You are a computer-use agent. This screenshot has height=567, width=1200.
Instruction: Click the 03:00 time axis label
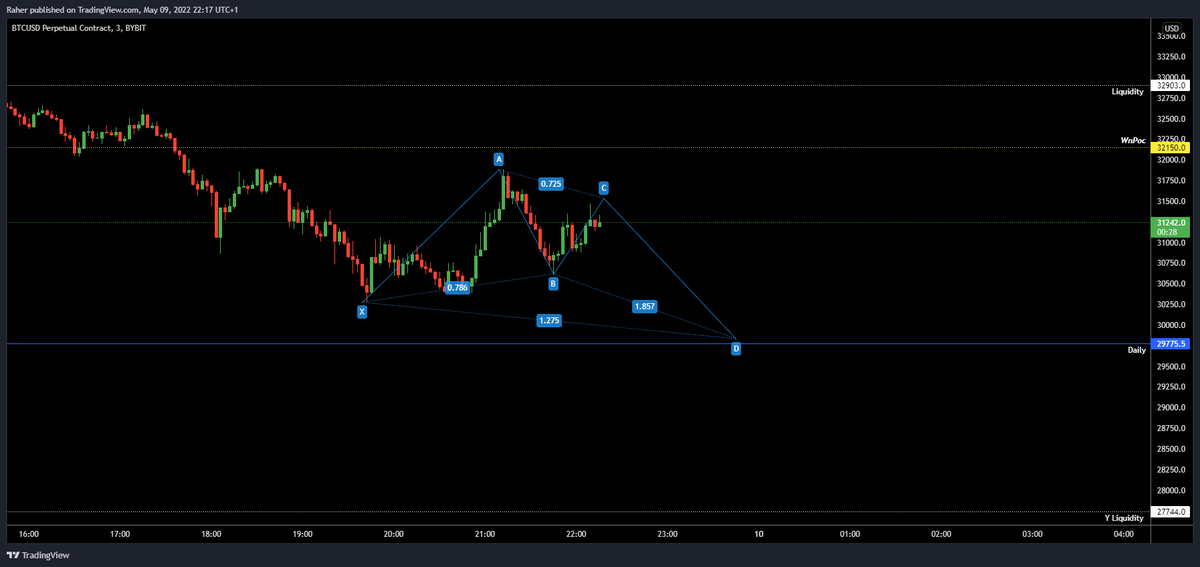pyautogui.click(x=1032, y=534)
